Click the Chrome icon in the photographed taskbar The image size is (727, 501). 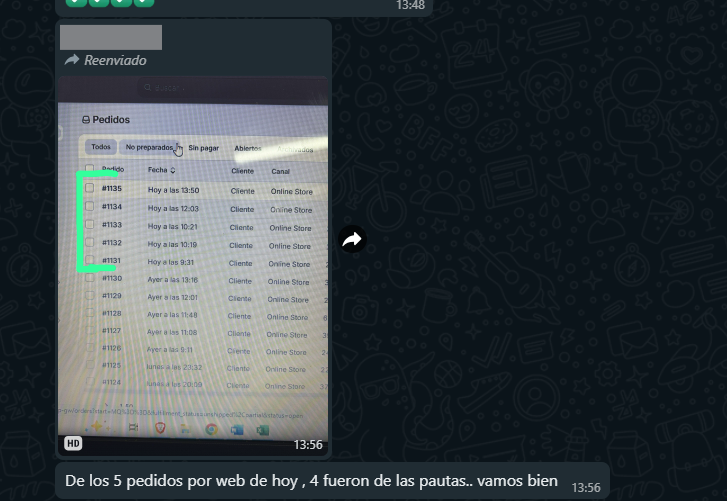point(211,429)
